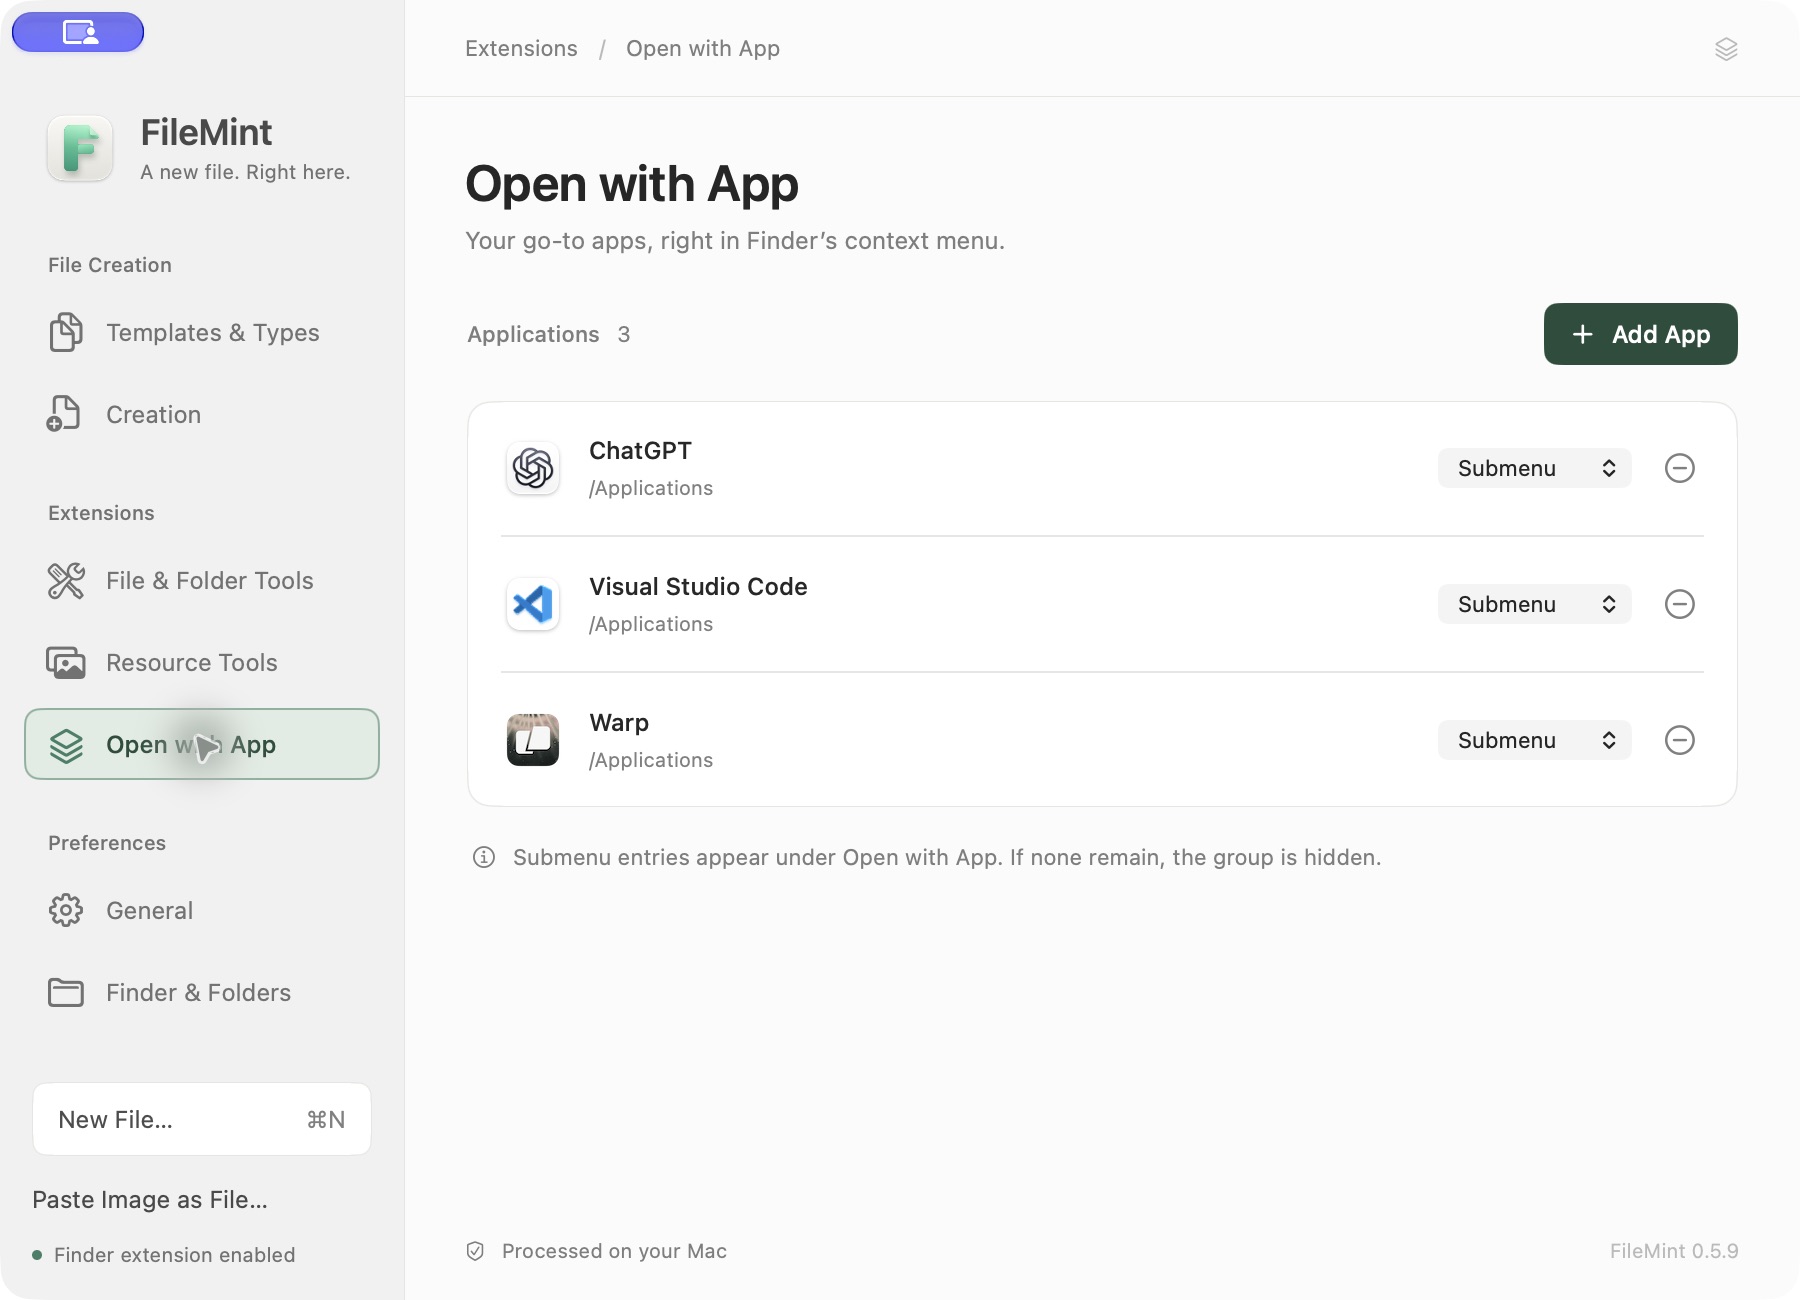This screenshot has height=1300, width=1800.
Task: Click the Visual Studio Code app icon
Action: point(533,604)
